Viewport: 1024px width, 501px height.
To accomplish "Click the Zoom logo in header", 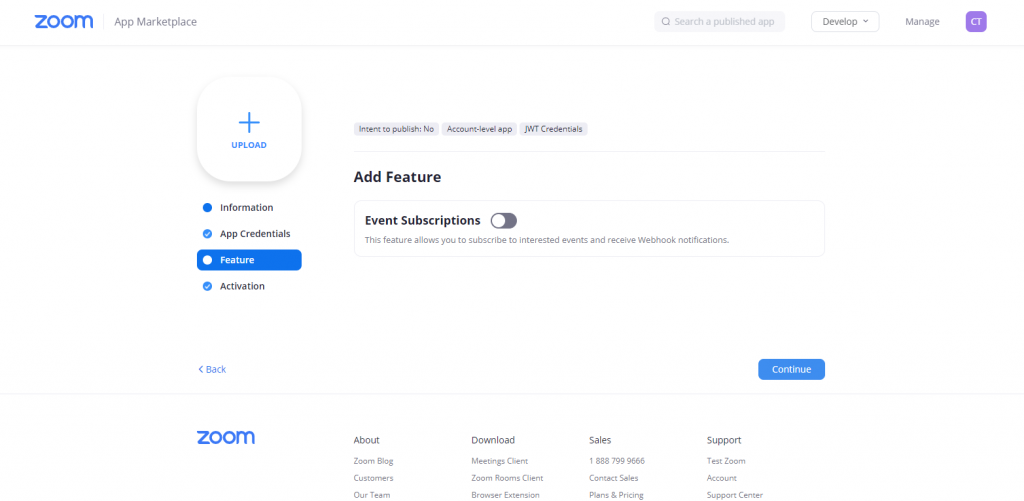I will click(64, 21).
